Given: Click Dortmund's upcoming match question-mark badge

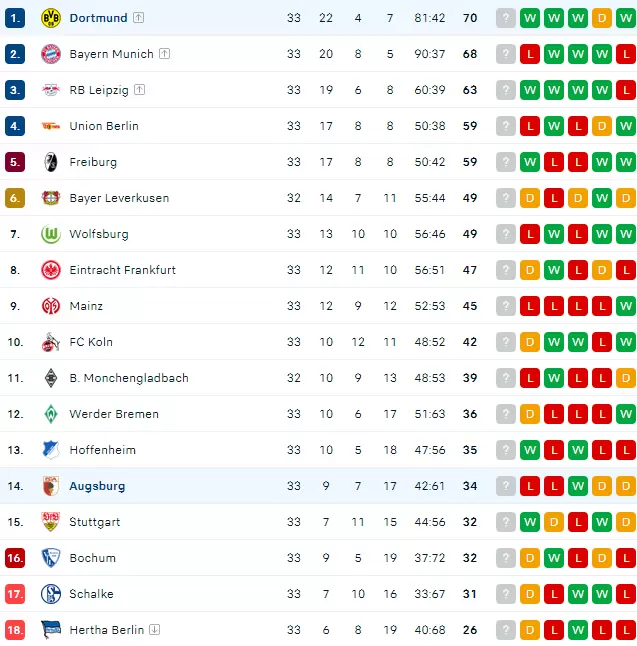Looking at the screenshot, I should point(506,18).
